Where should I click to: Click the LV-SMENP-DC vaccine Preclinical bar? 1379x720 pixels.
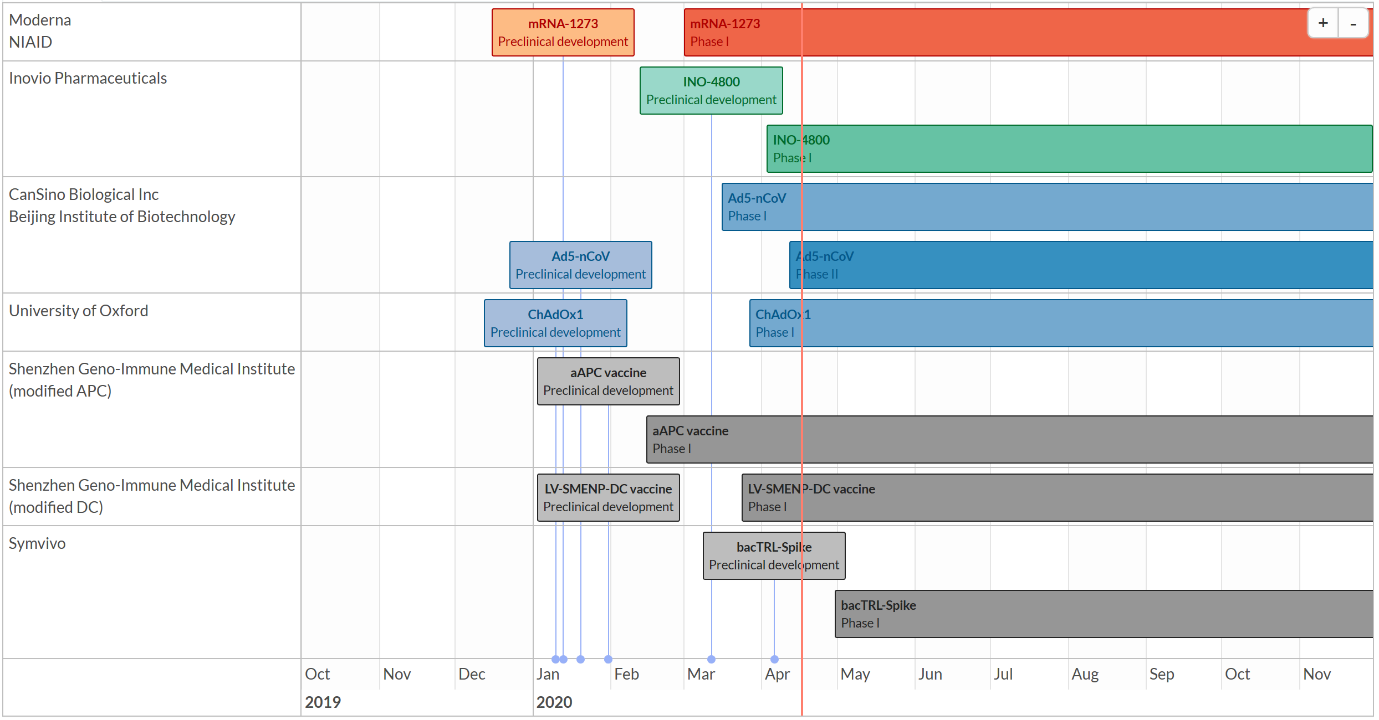607,497
